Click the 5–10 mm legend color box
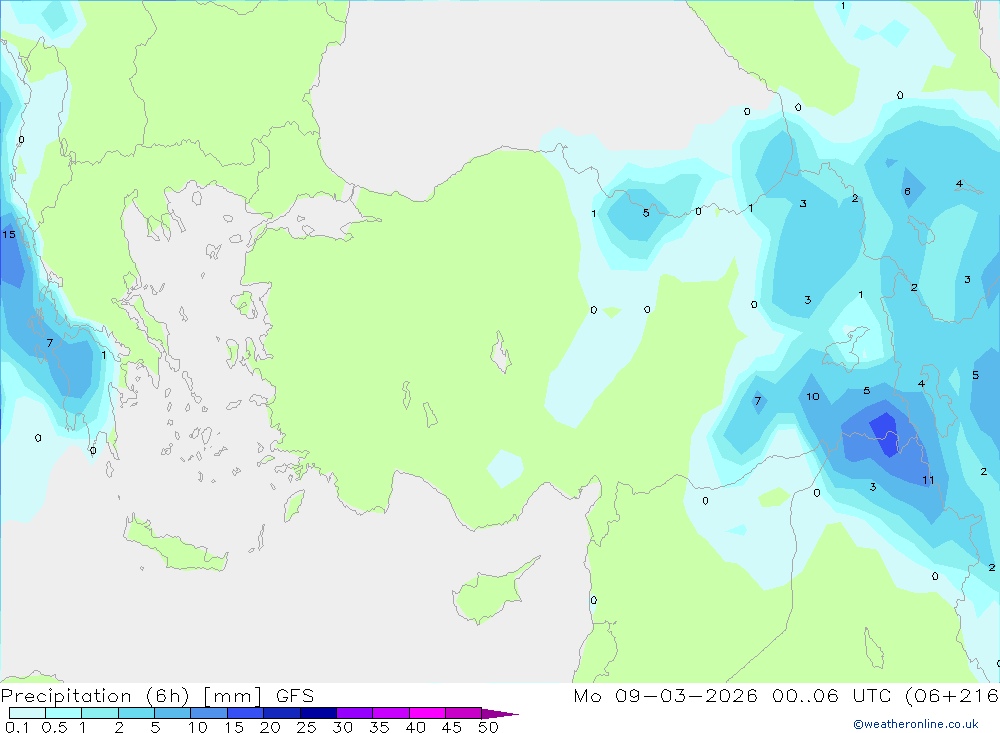The height and width of the screenshot is (733, 1000). tap(173, 713)
